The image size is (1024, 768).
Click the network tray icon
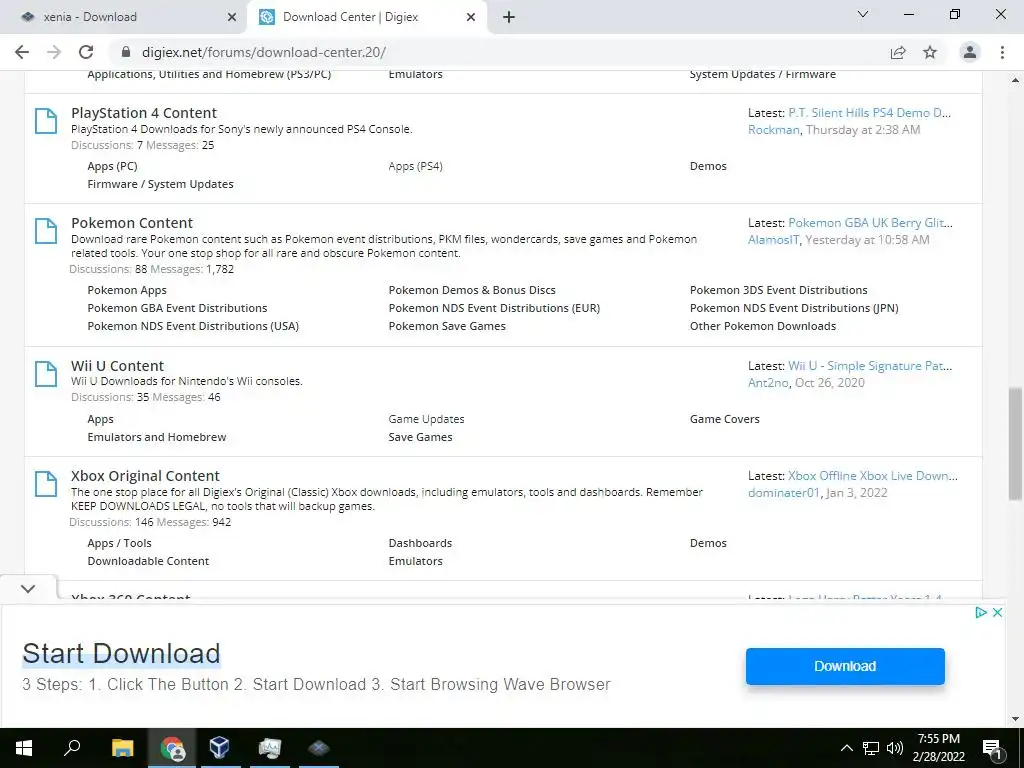click(x=871, y=748)
